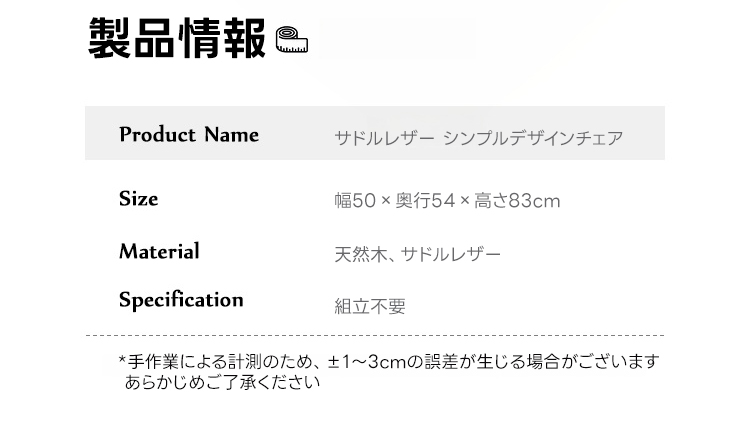Select the Material label
The height and width of the screenshot is (439, 750).
[x=159, y=251]
